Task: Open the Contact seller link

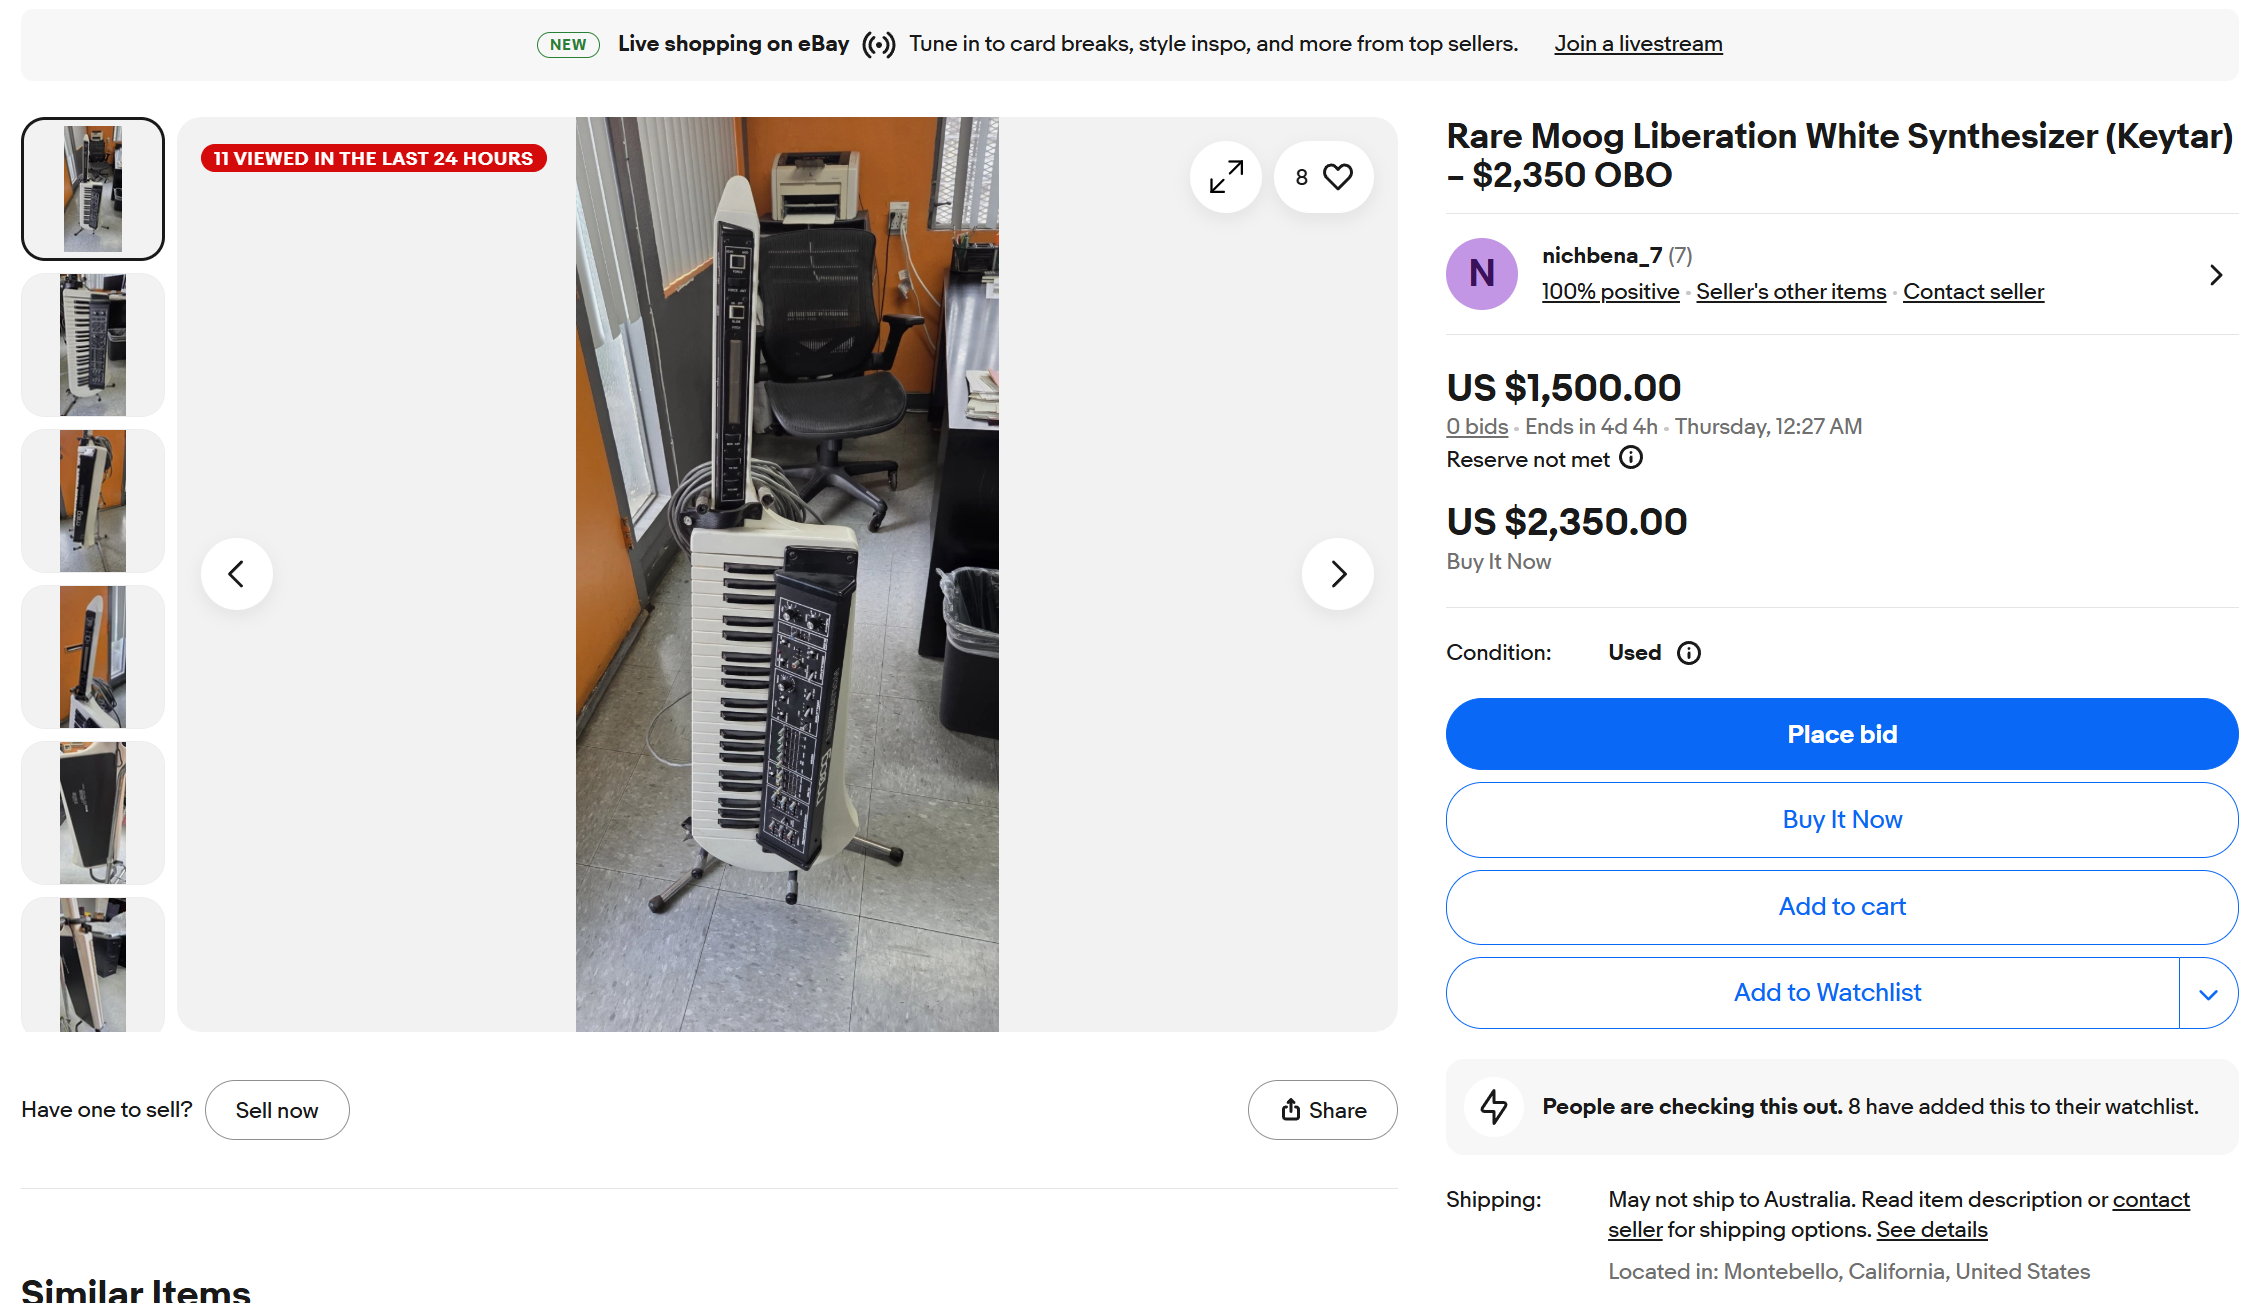Action: tap(1973, 292)
